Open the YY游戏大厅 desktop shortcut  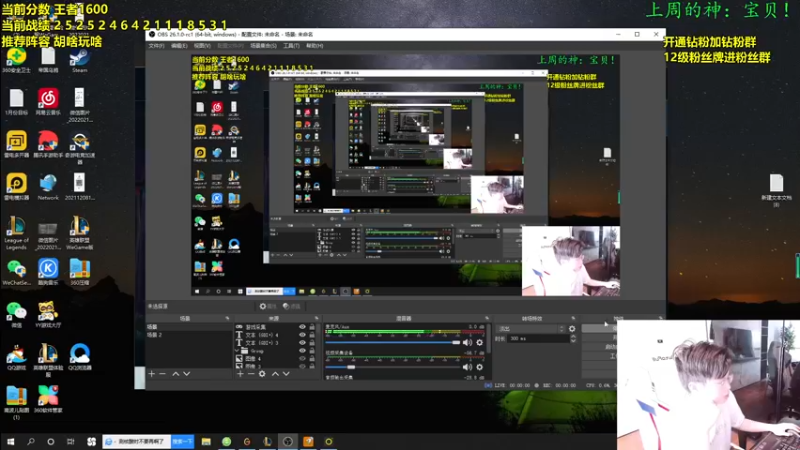[48, 314]
